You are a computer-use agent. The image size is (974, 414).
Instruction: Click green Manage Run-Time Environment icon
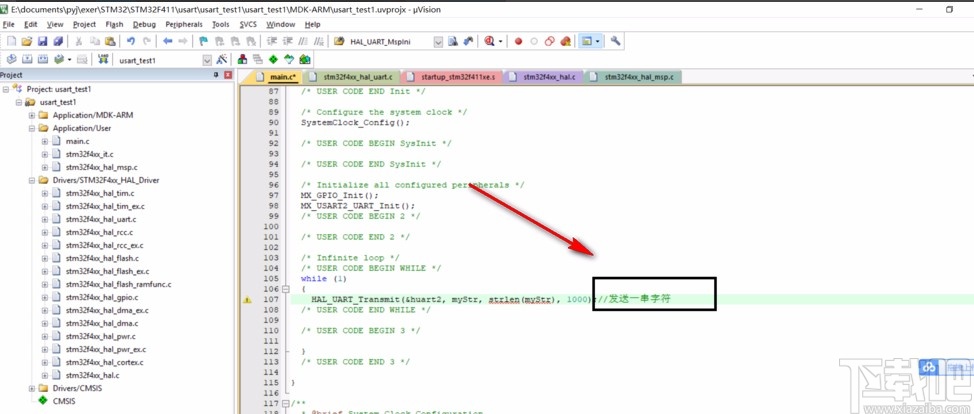pyautogui.click(x=273, y=60)
